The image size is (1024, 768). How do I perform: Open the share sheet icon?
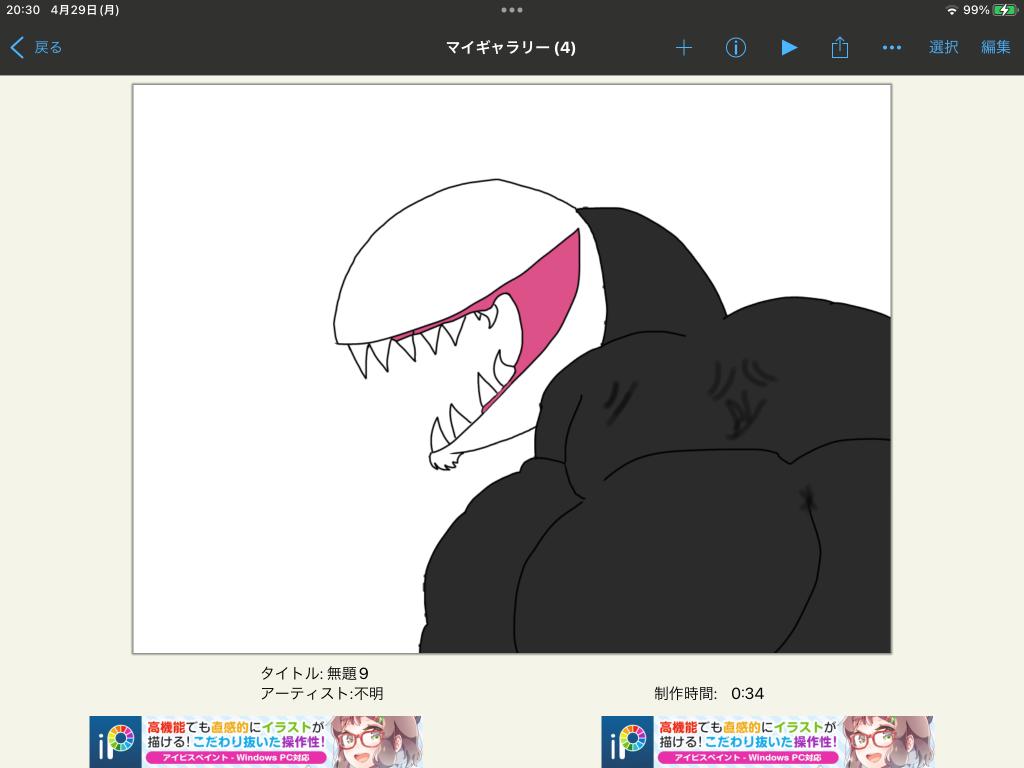click(840, 47)
